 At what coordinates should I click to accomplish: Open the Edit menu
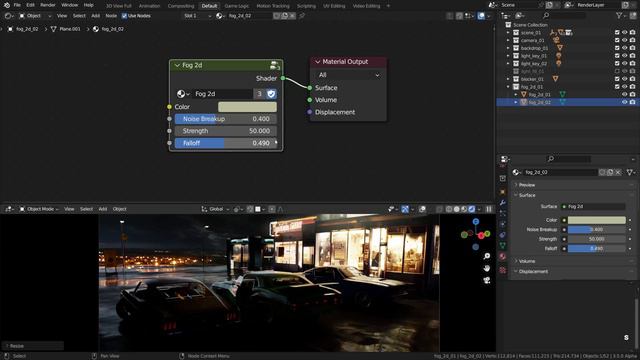click(31, 5)
